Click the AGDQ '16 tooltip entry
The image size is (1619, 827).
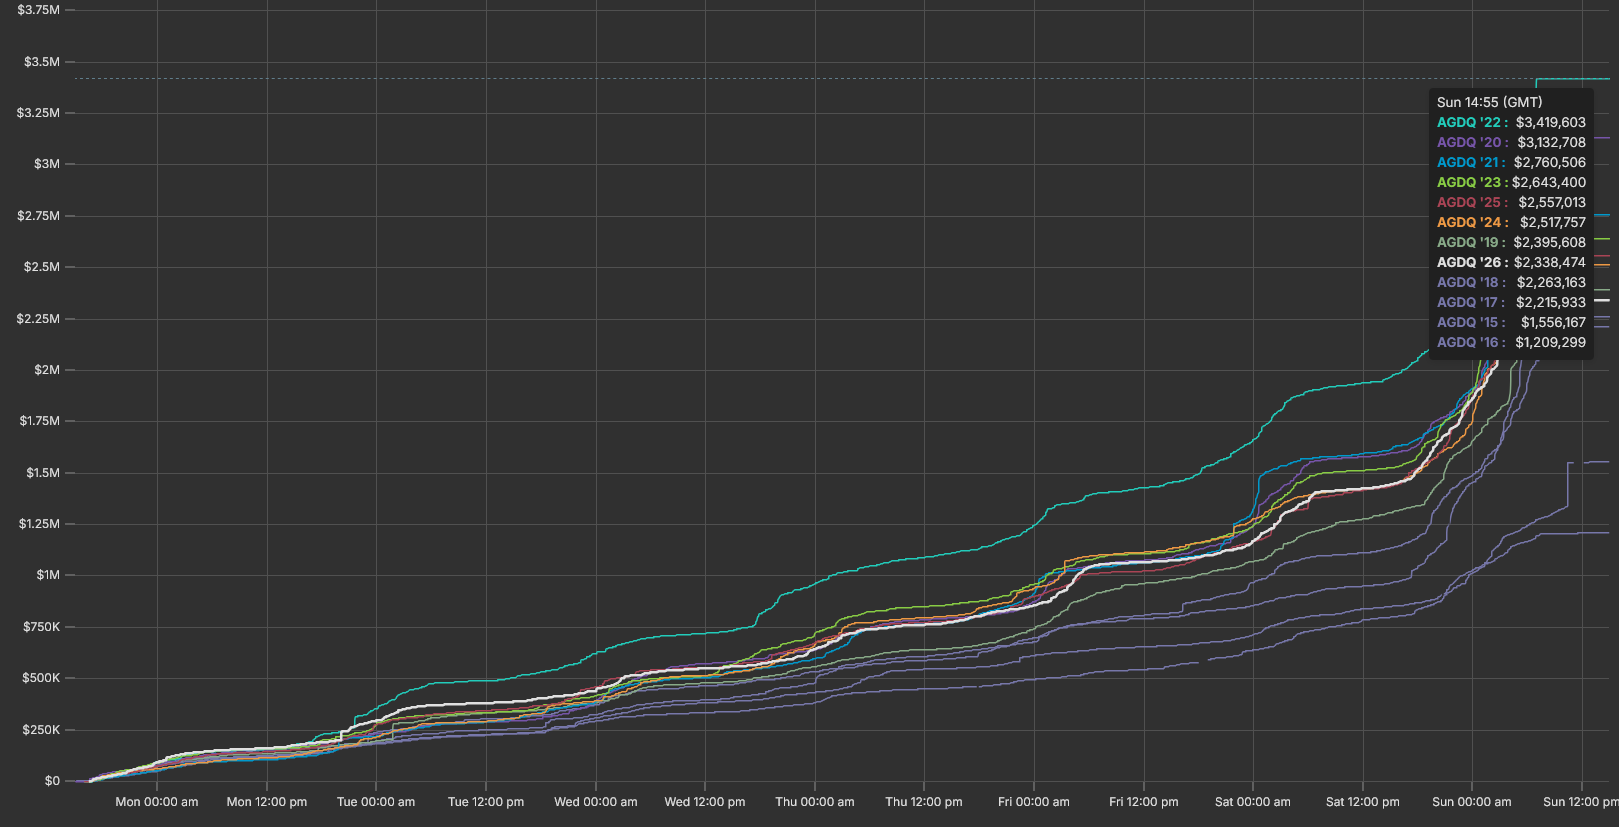[1511, 342]
